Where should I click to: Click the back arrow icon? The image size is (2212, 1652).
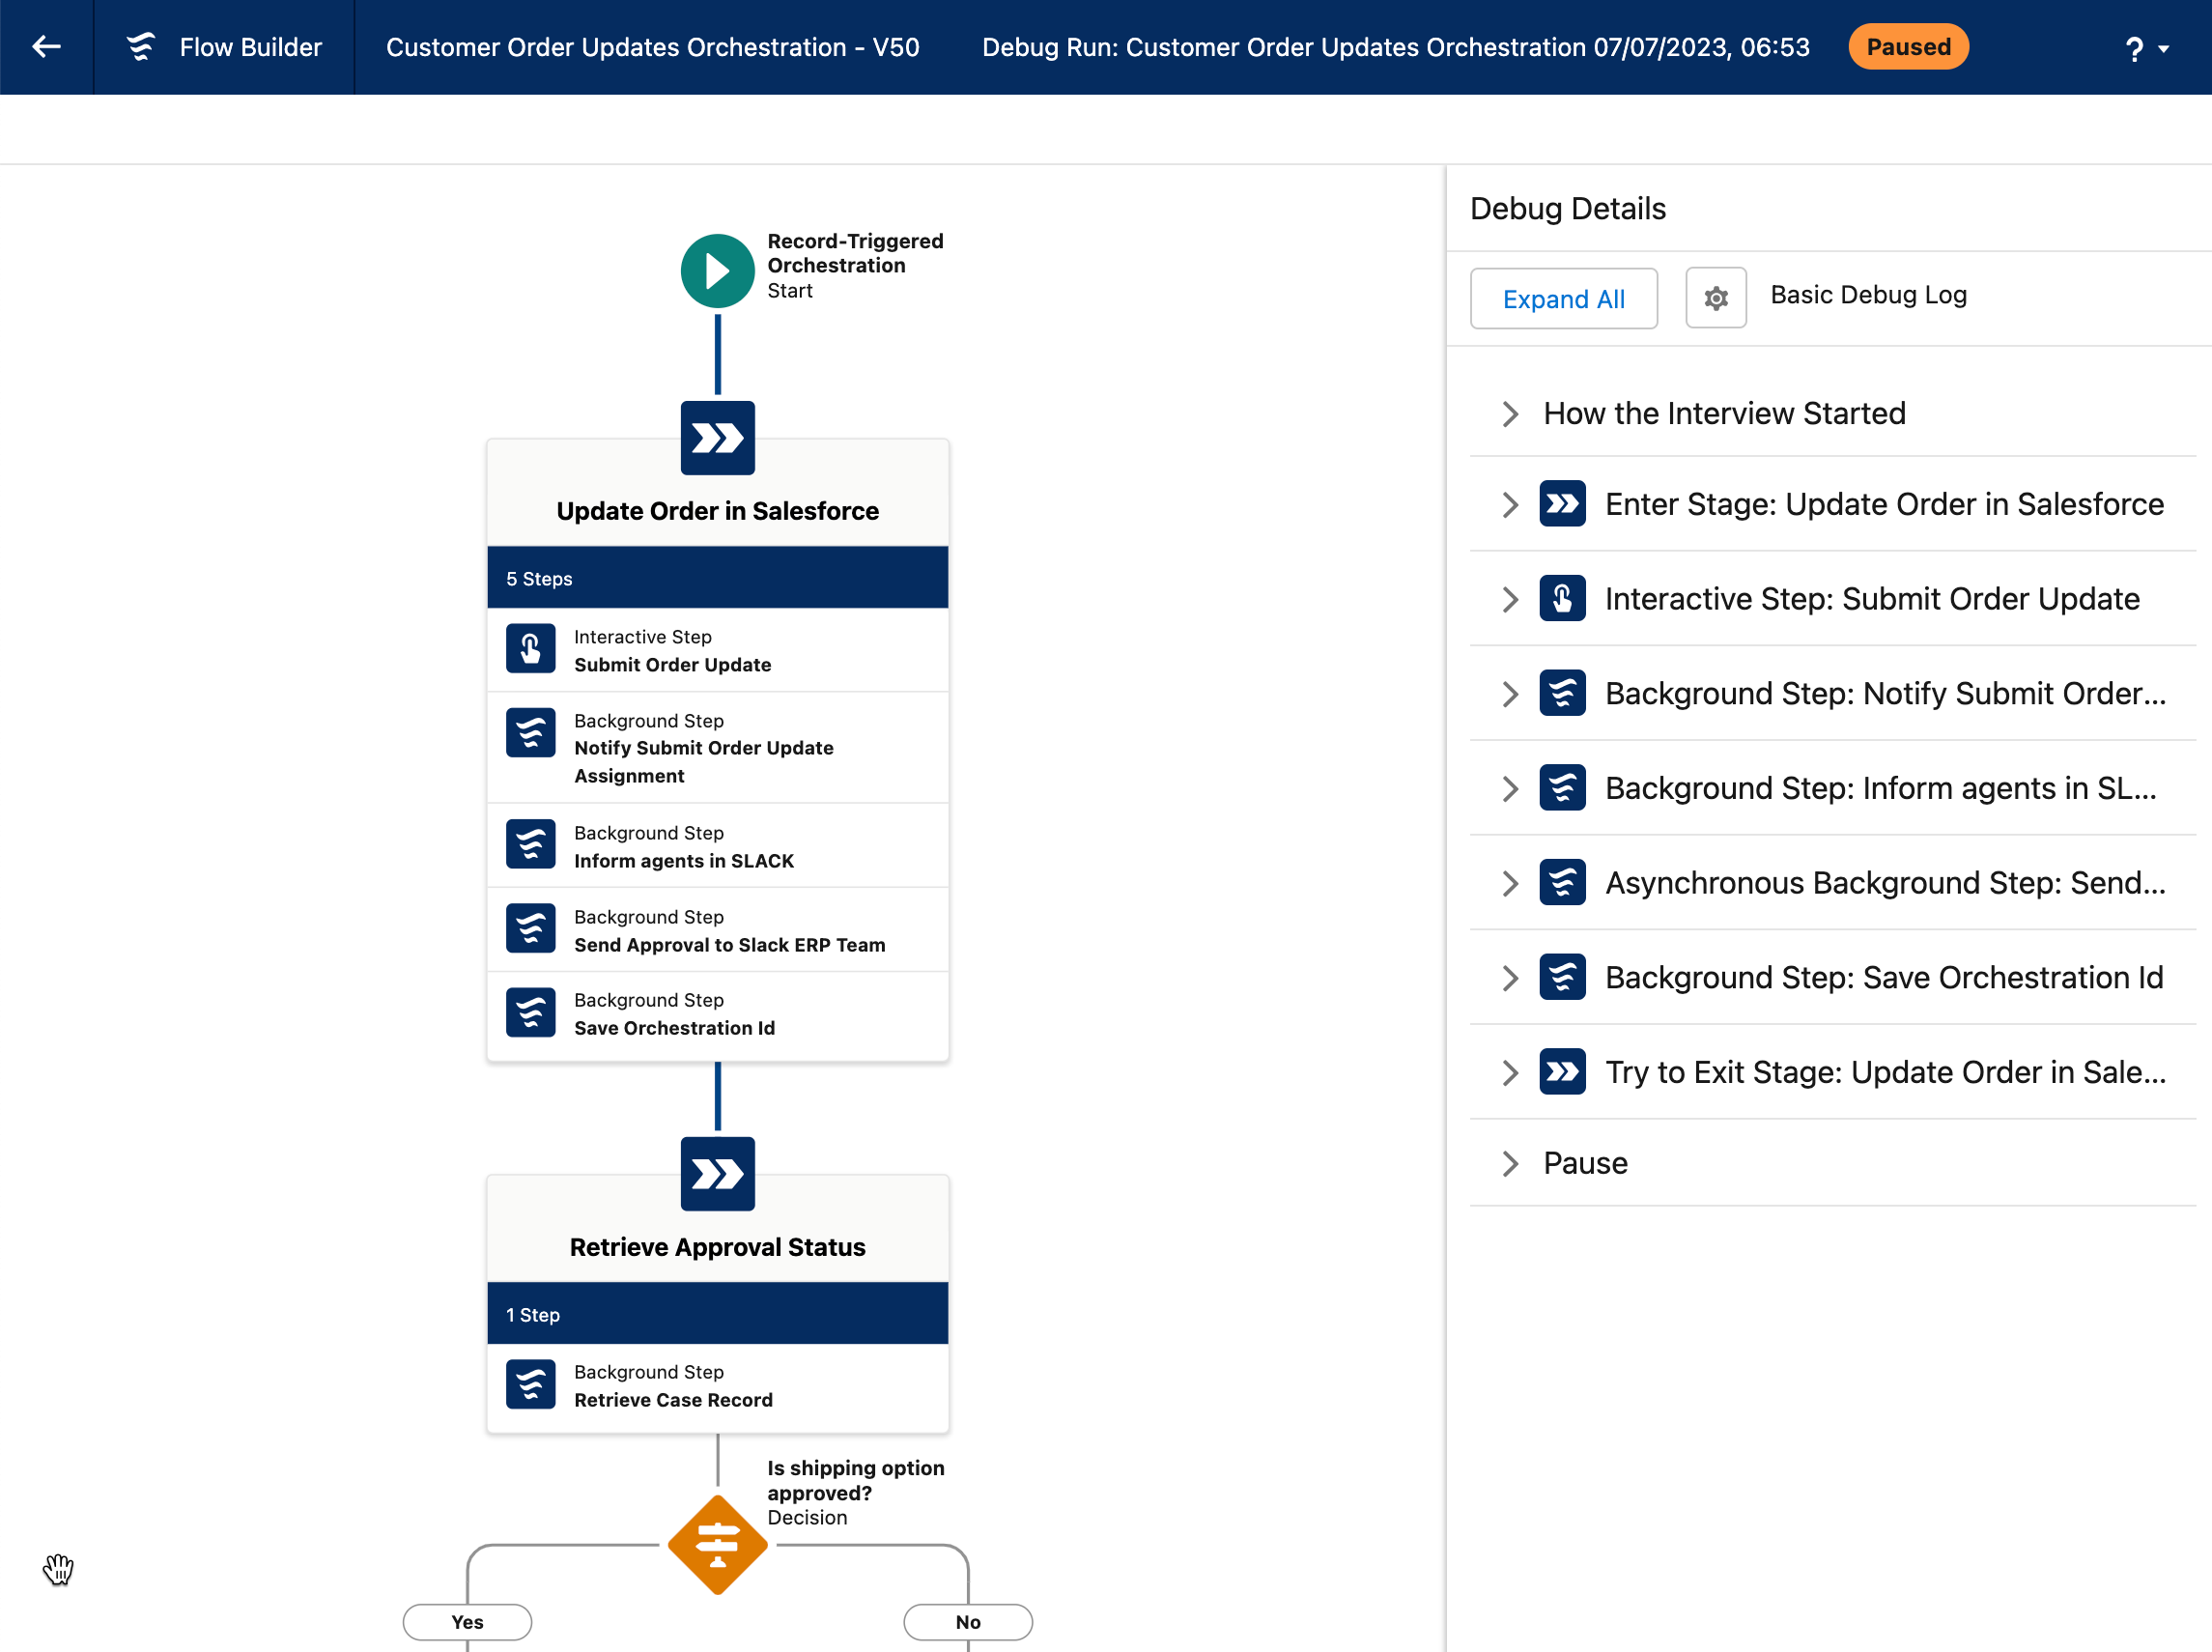tap(46, 46)
